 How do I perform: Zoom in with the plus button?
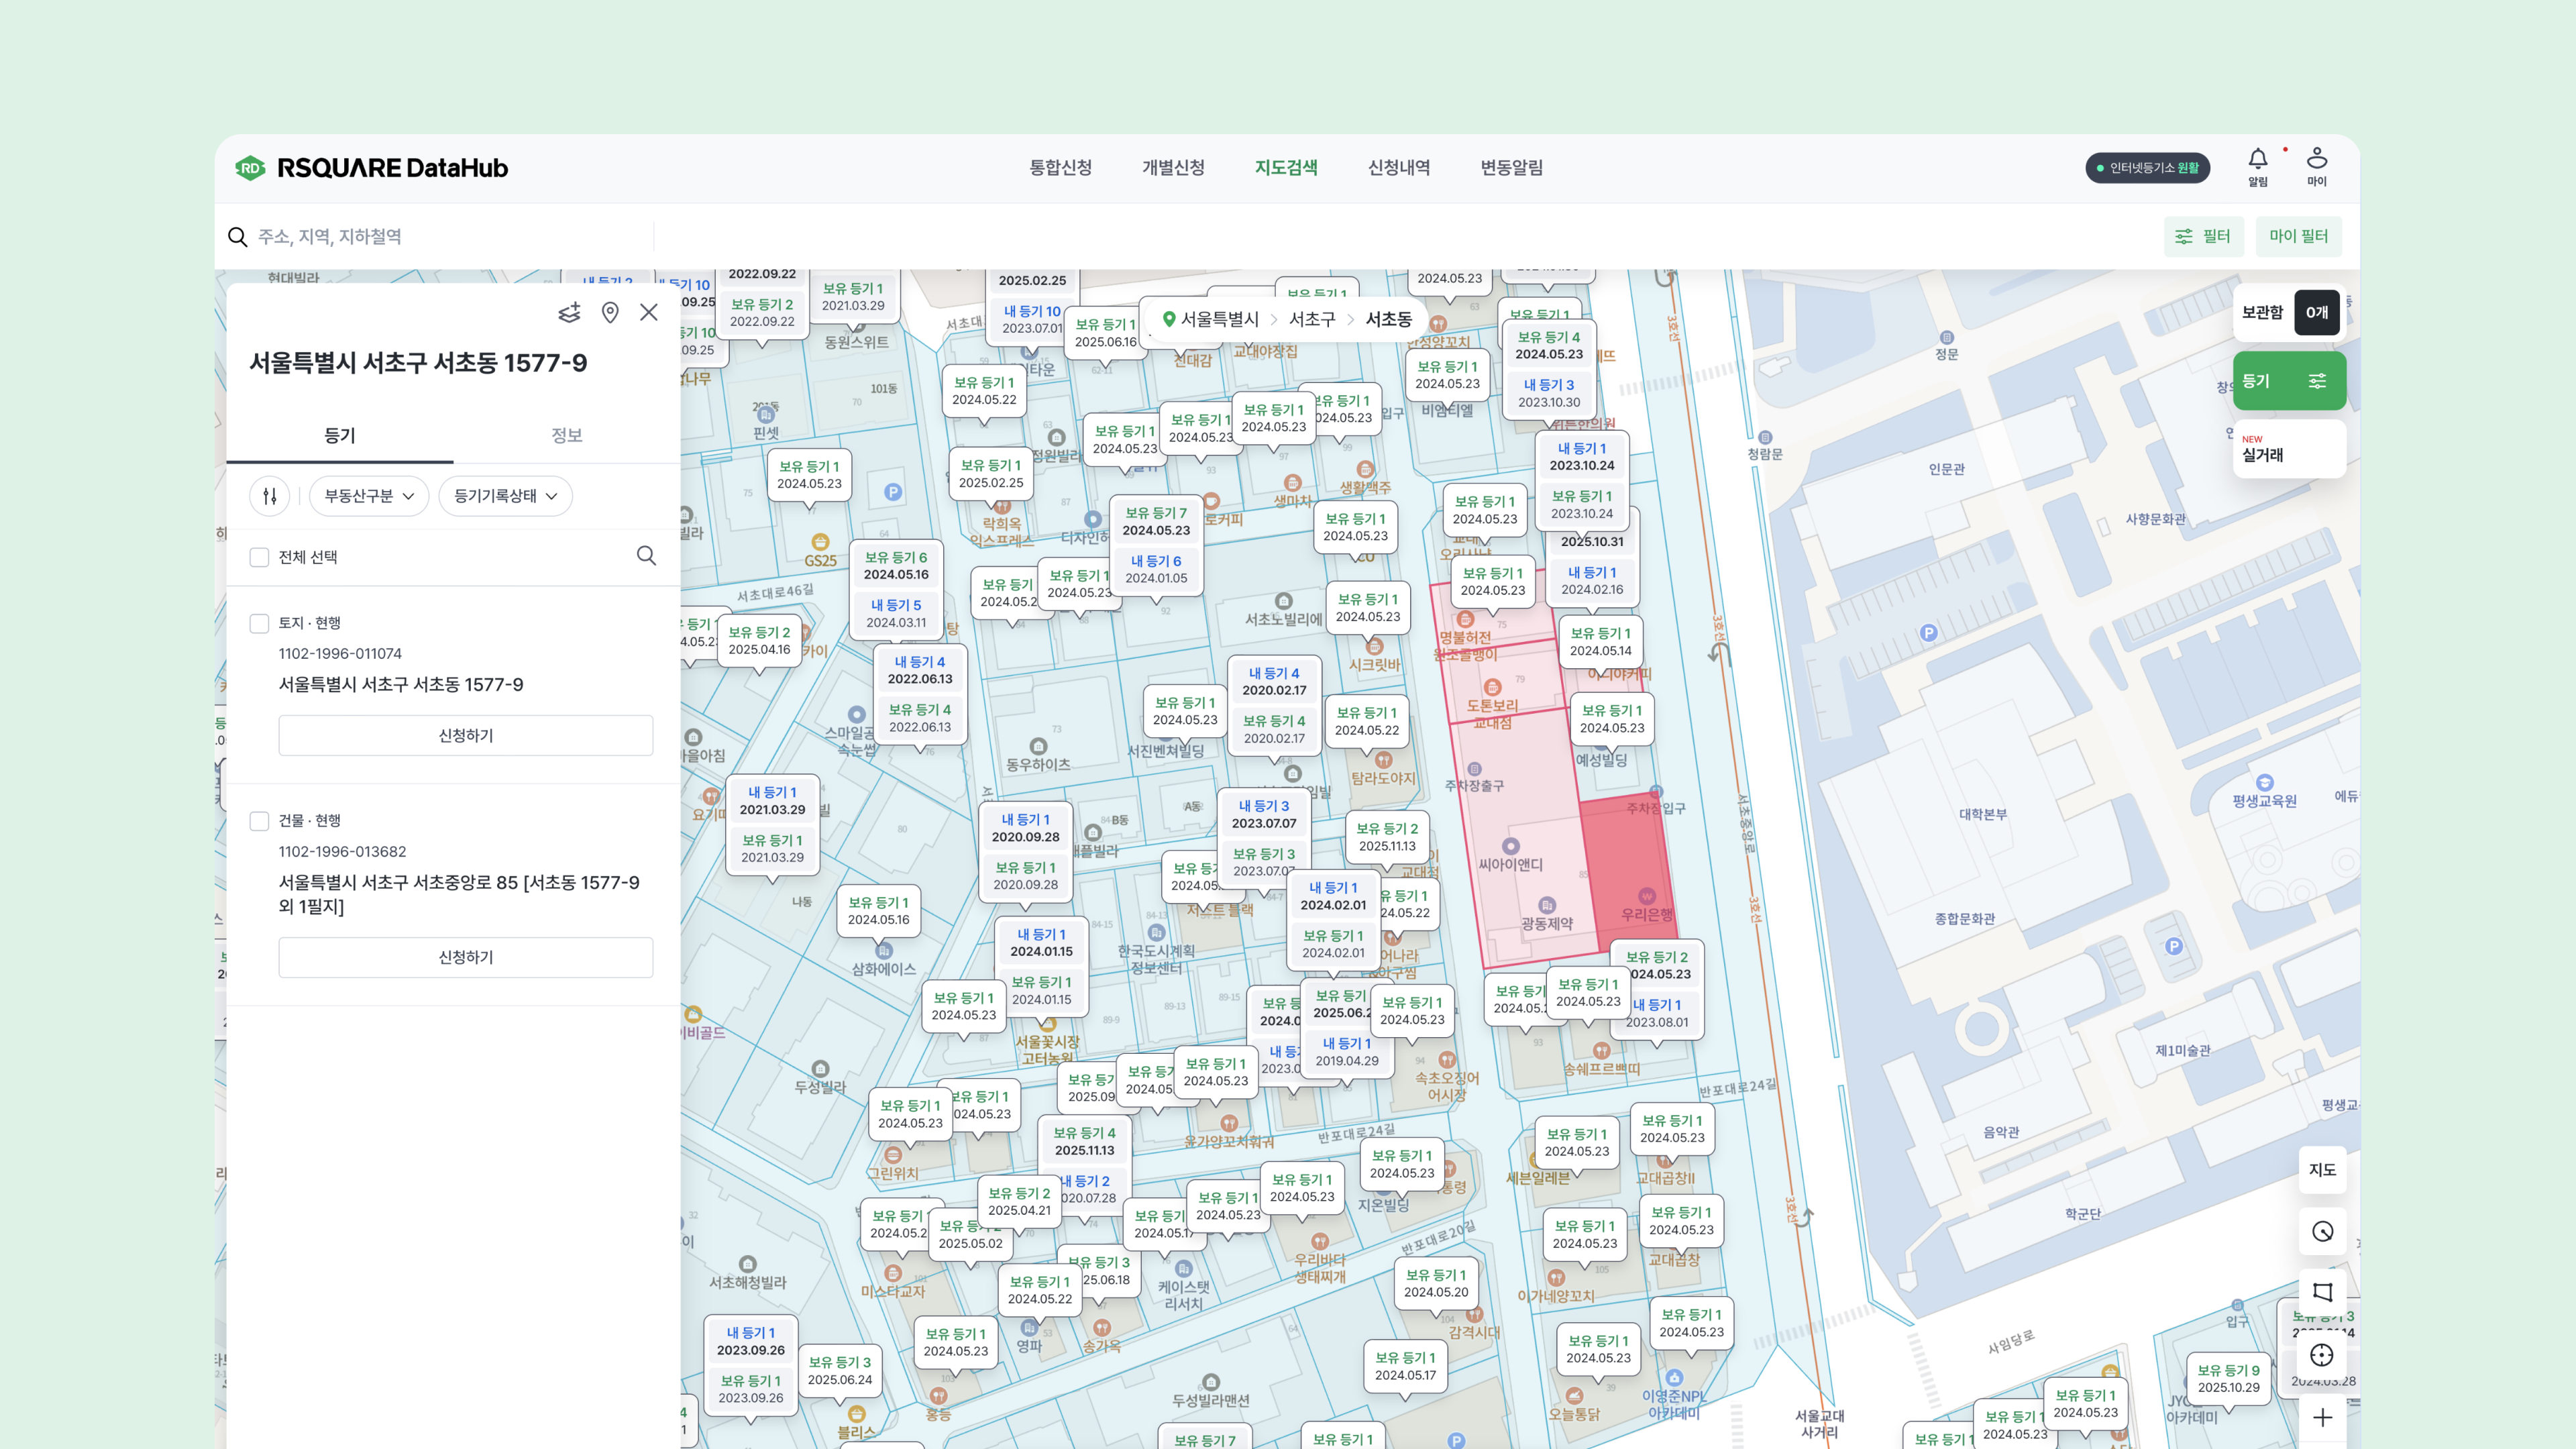(x=2321, y=1417)
